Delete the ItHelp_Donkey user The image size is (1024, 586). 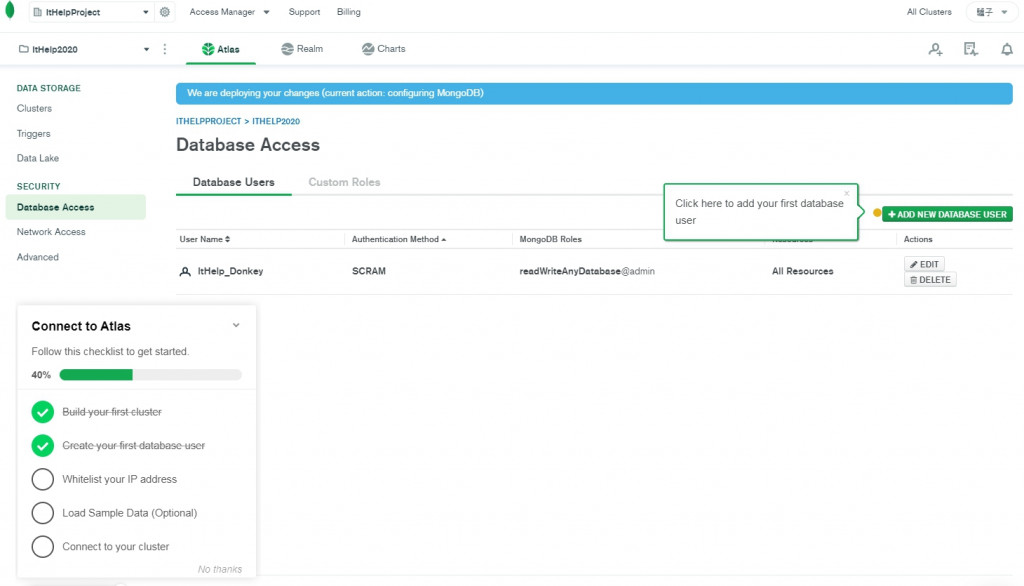point(930,280)
